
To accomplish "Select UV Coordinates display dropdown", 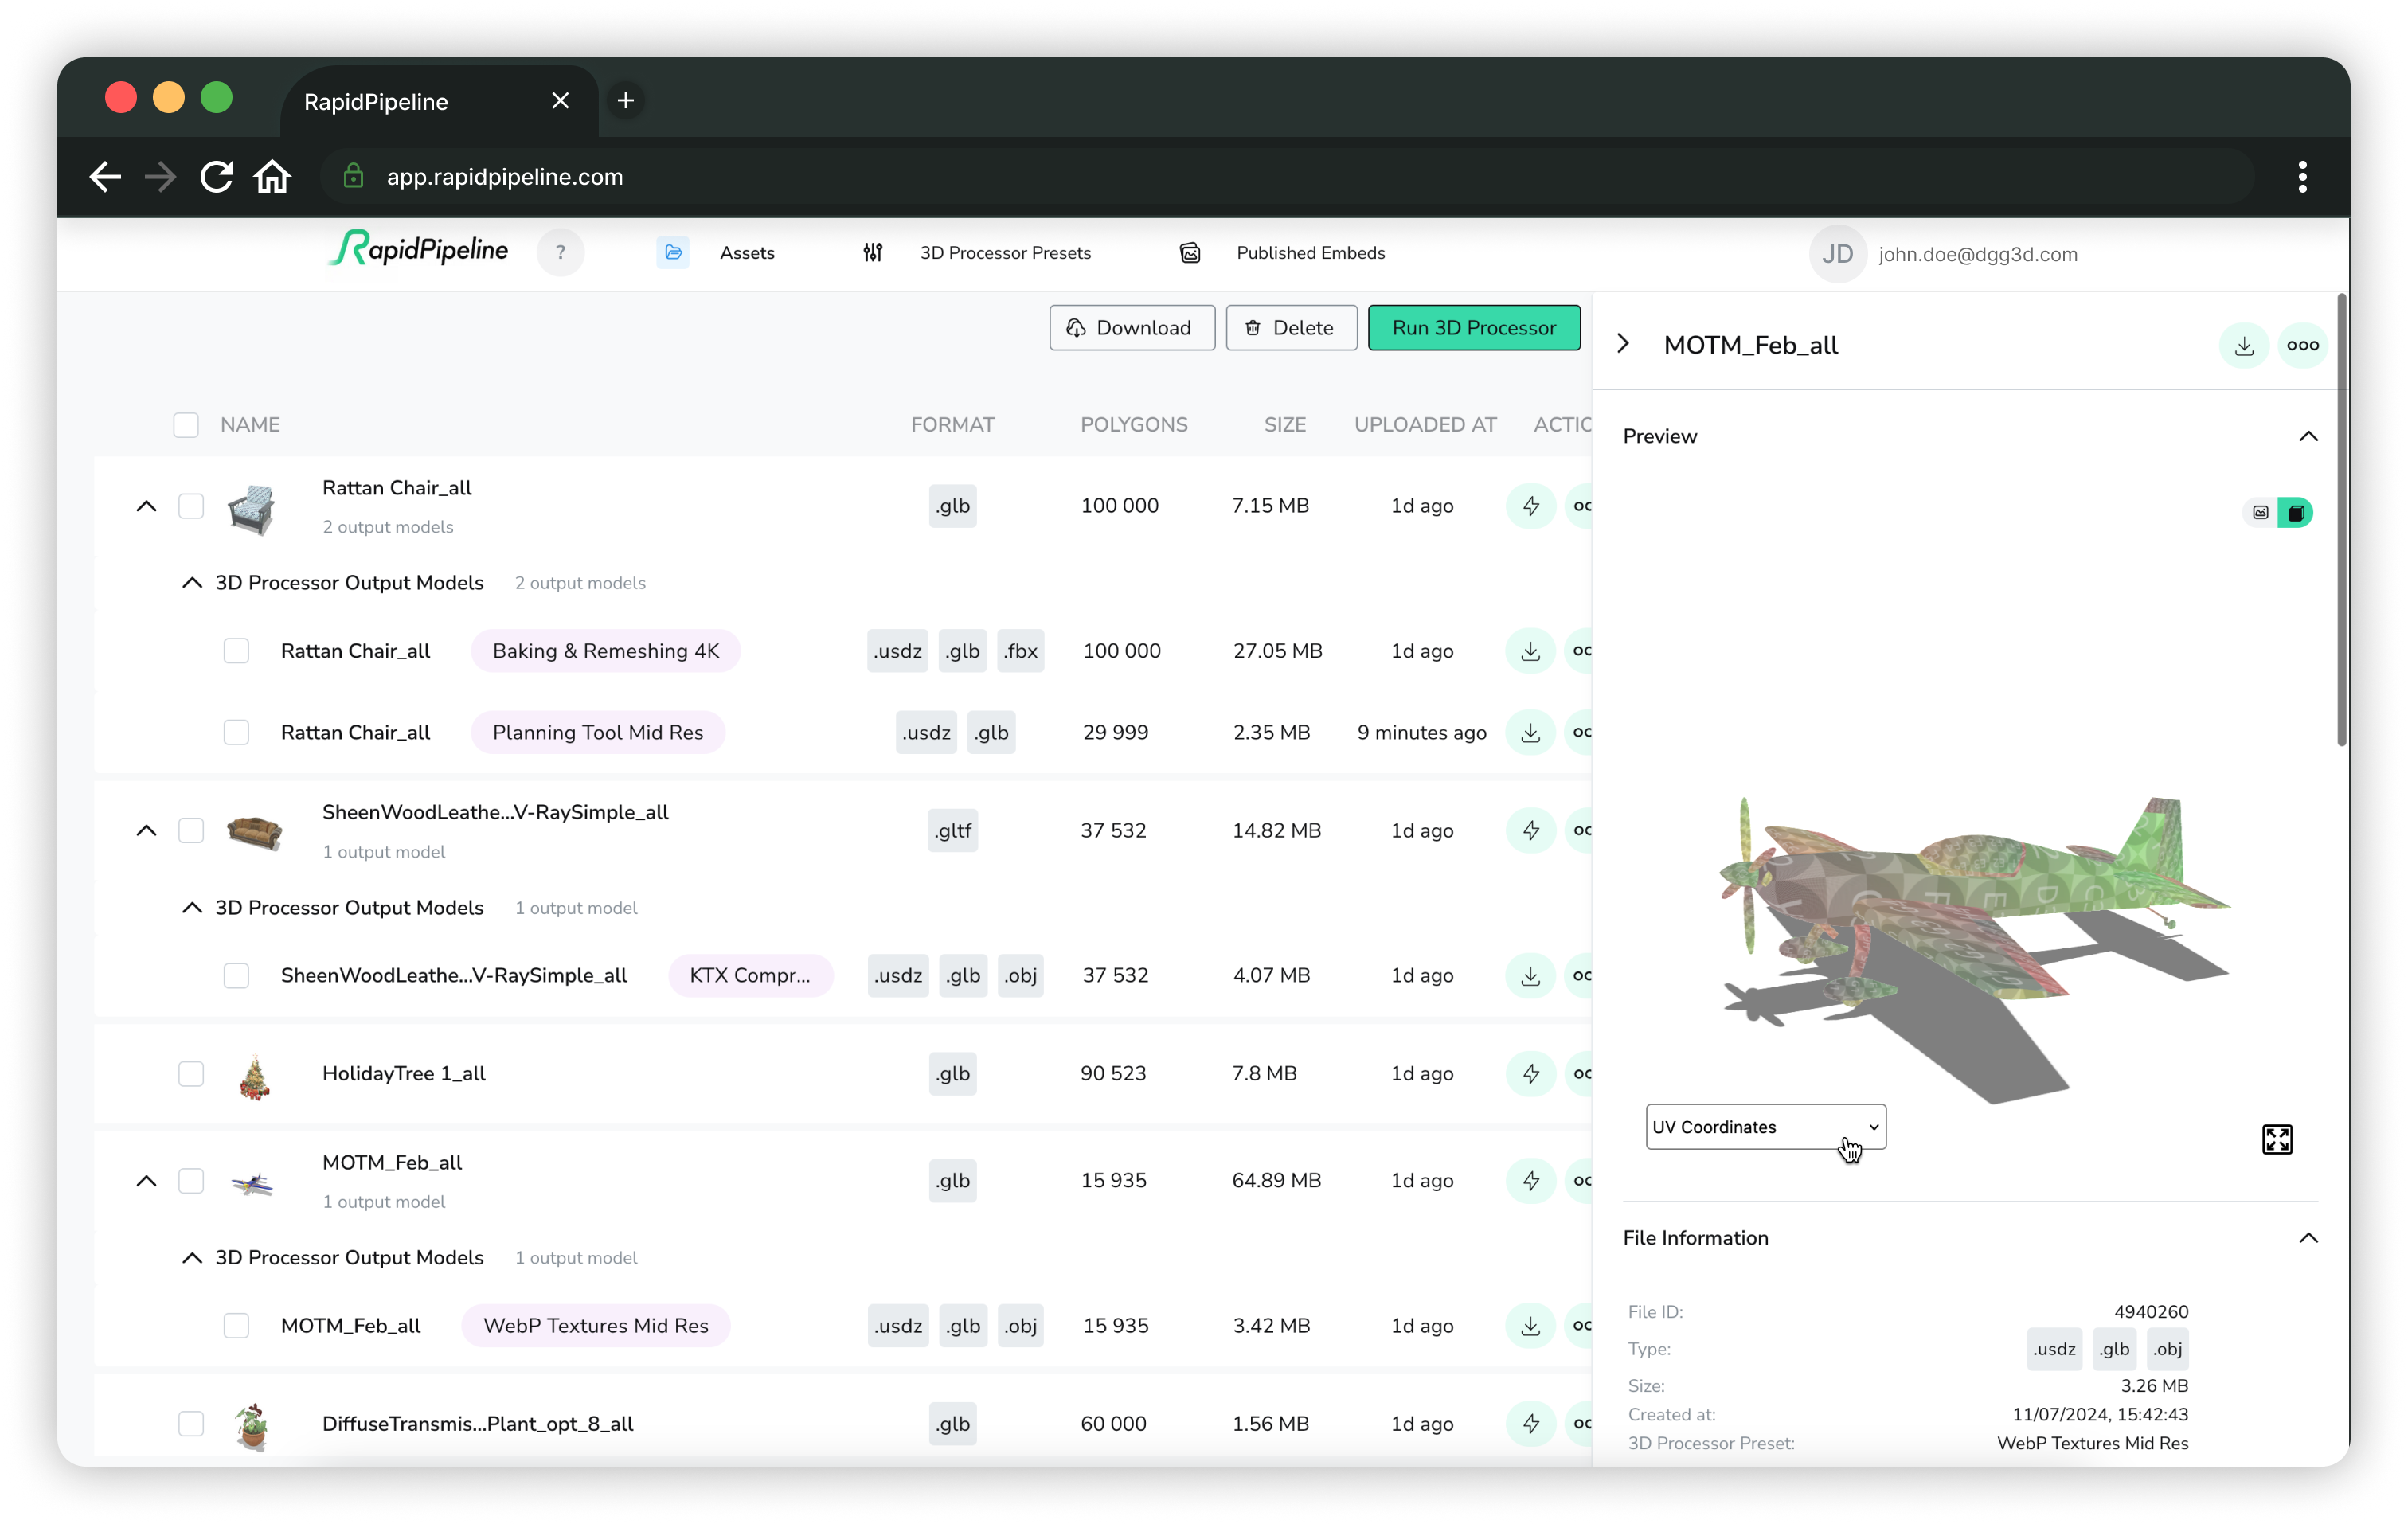I will coord(1764,1125).
